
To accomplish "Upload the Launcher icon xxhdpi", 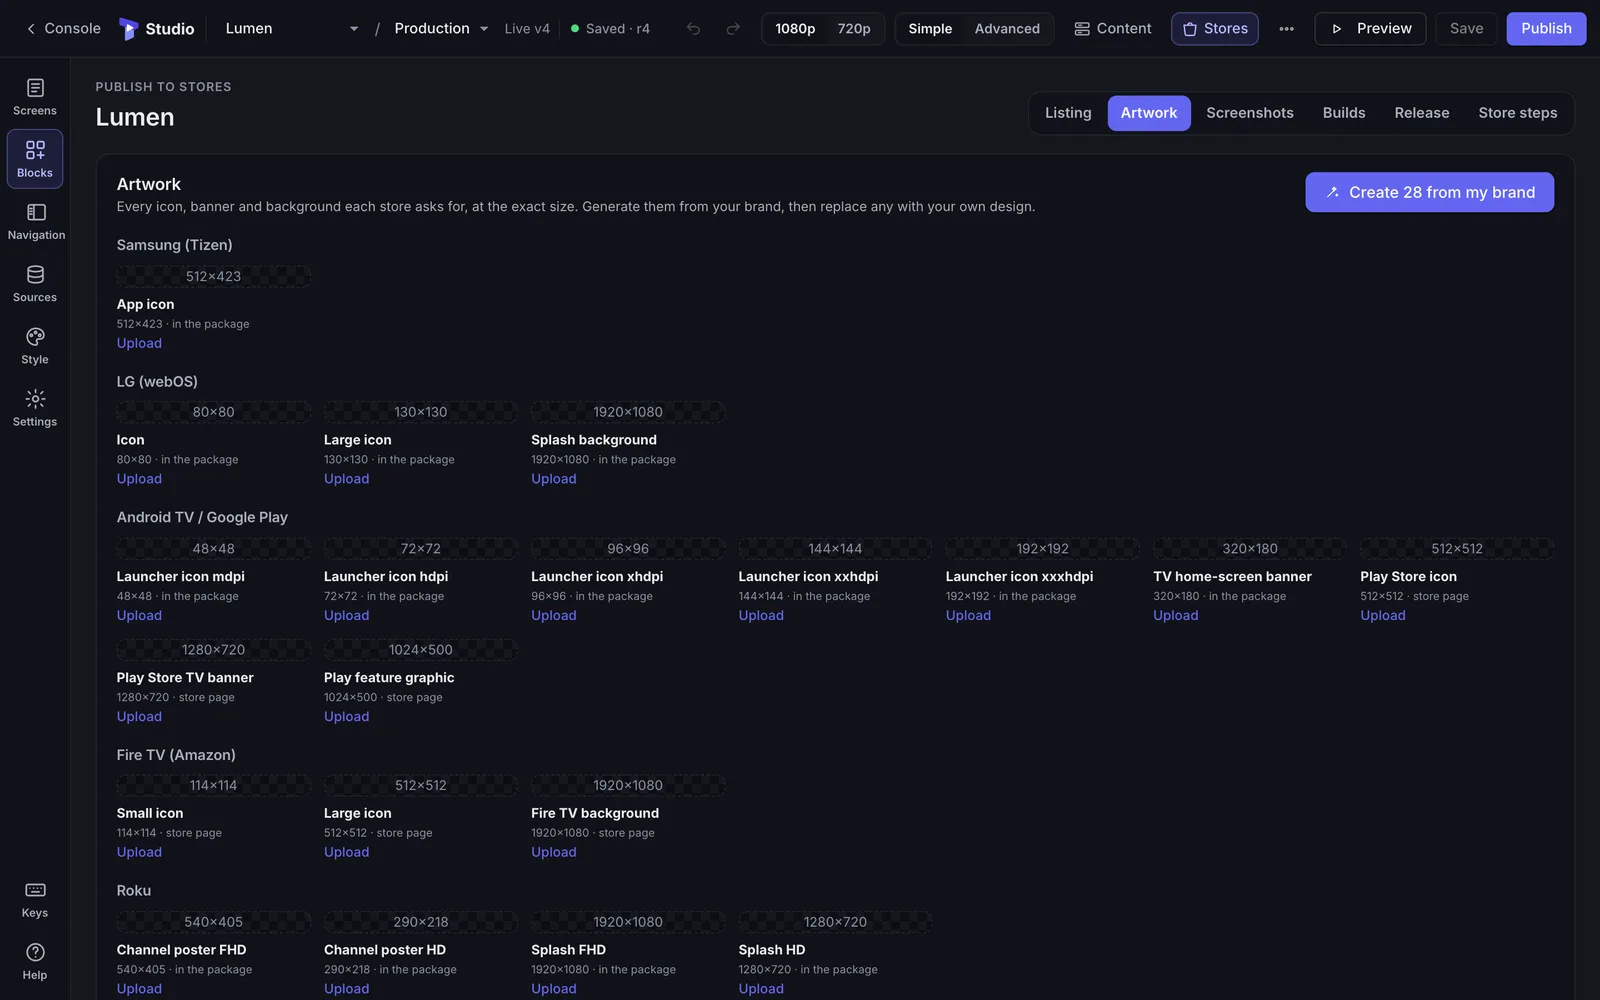I will click(761, 616).
